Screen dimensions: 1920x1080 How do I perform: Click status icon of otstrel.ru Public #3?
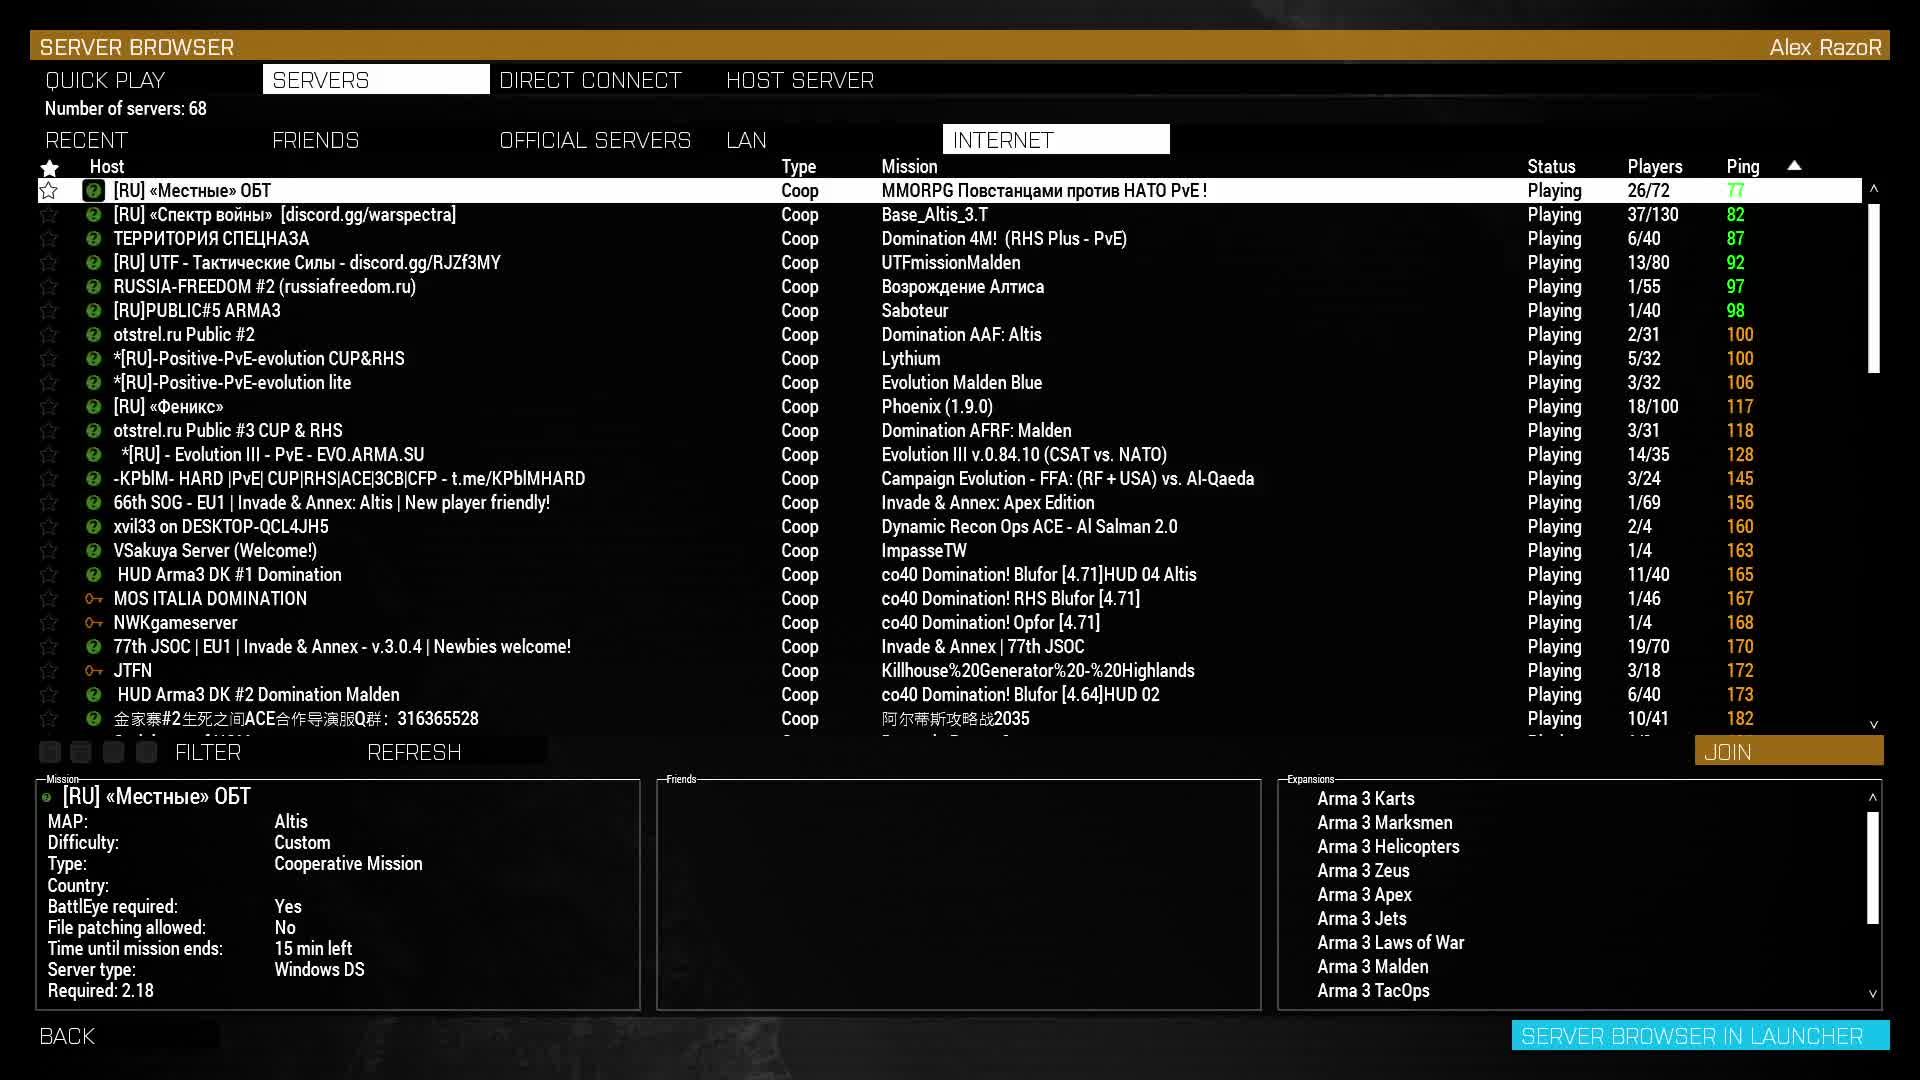[x=93, y=431]
